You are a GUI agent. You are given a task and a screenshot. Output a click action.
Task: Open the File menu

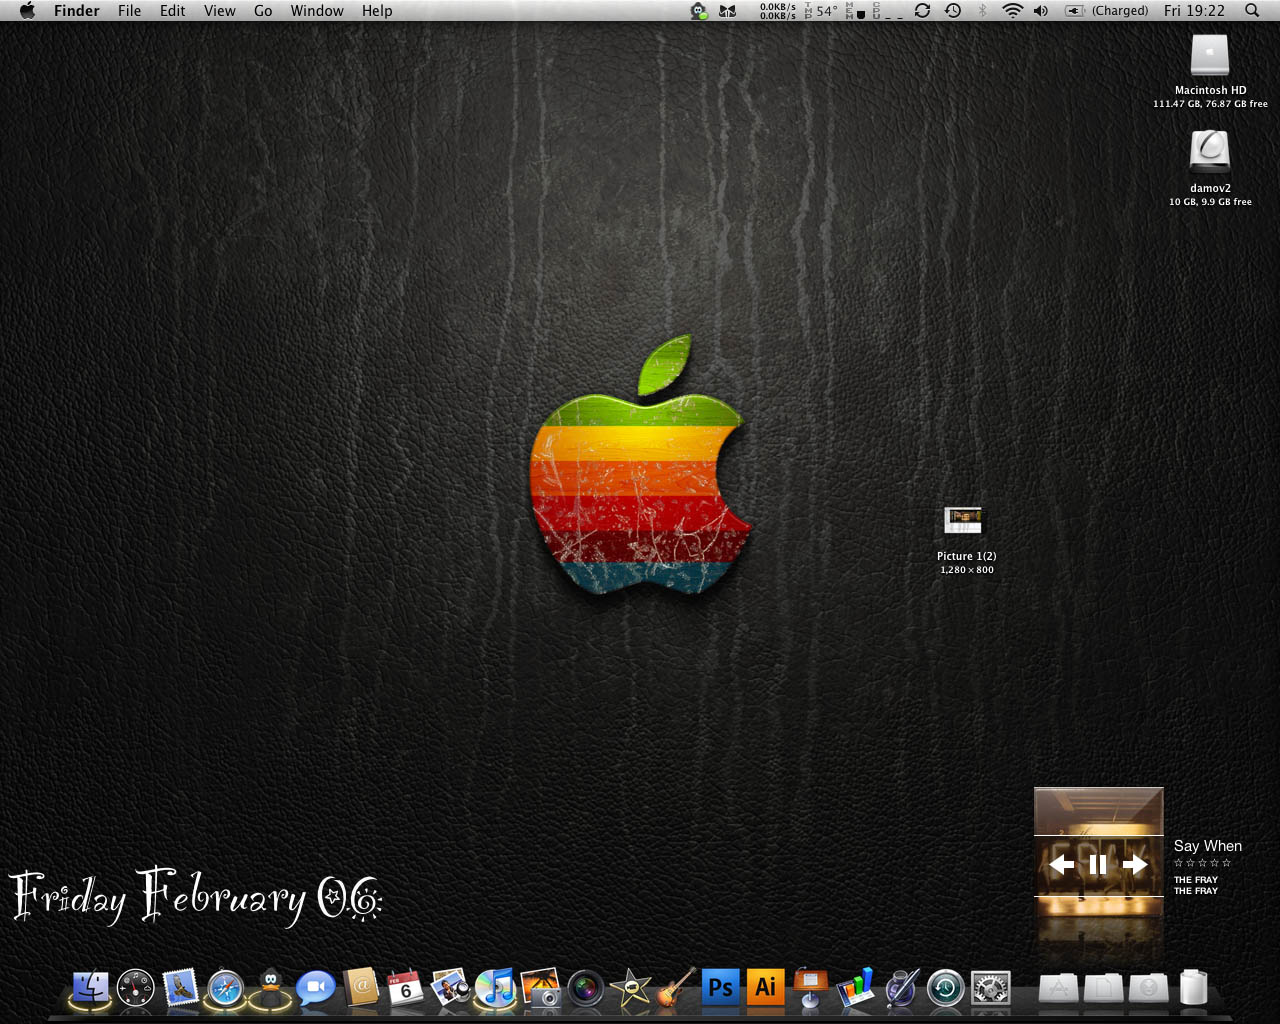[x=129, y=11]
